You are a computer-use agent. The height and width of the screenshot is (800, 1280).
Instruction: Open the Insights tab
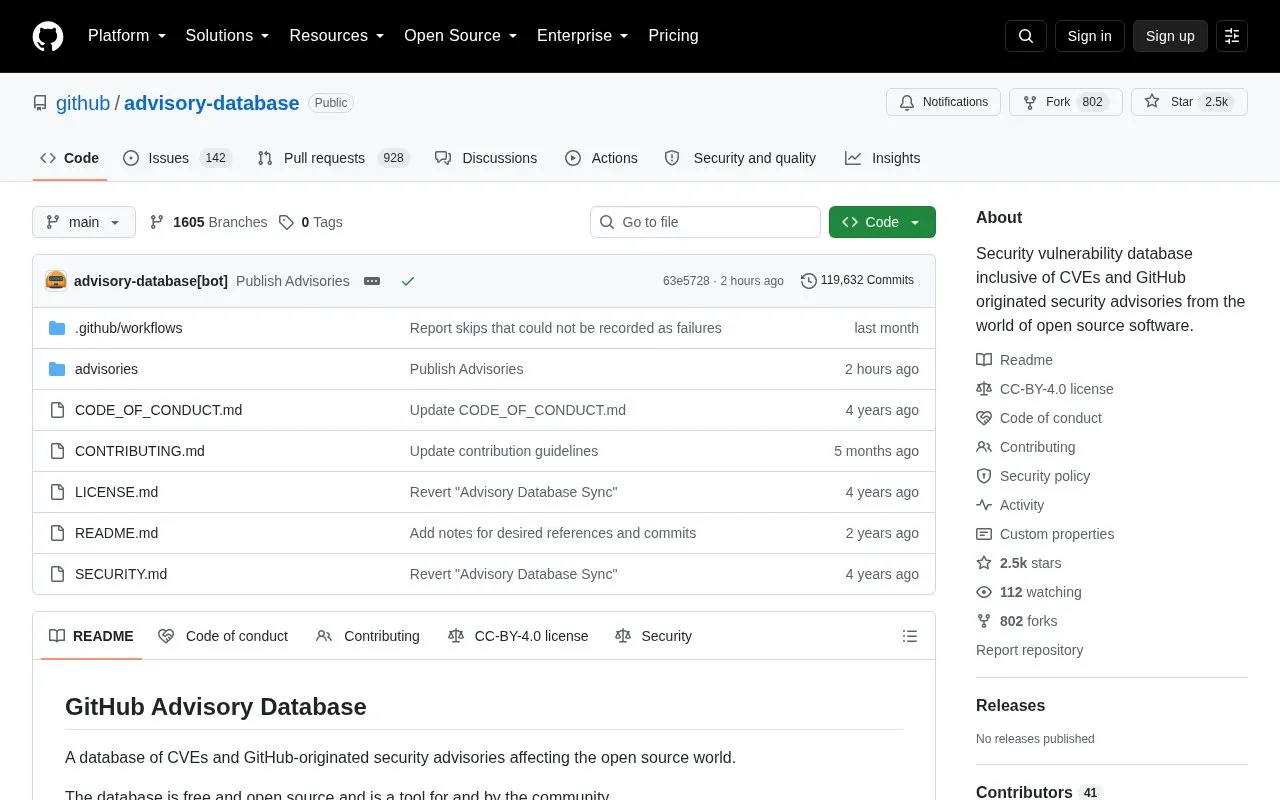click(x=882, y=158)
